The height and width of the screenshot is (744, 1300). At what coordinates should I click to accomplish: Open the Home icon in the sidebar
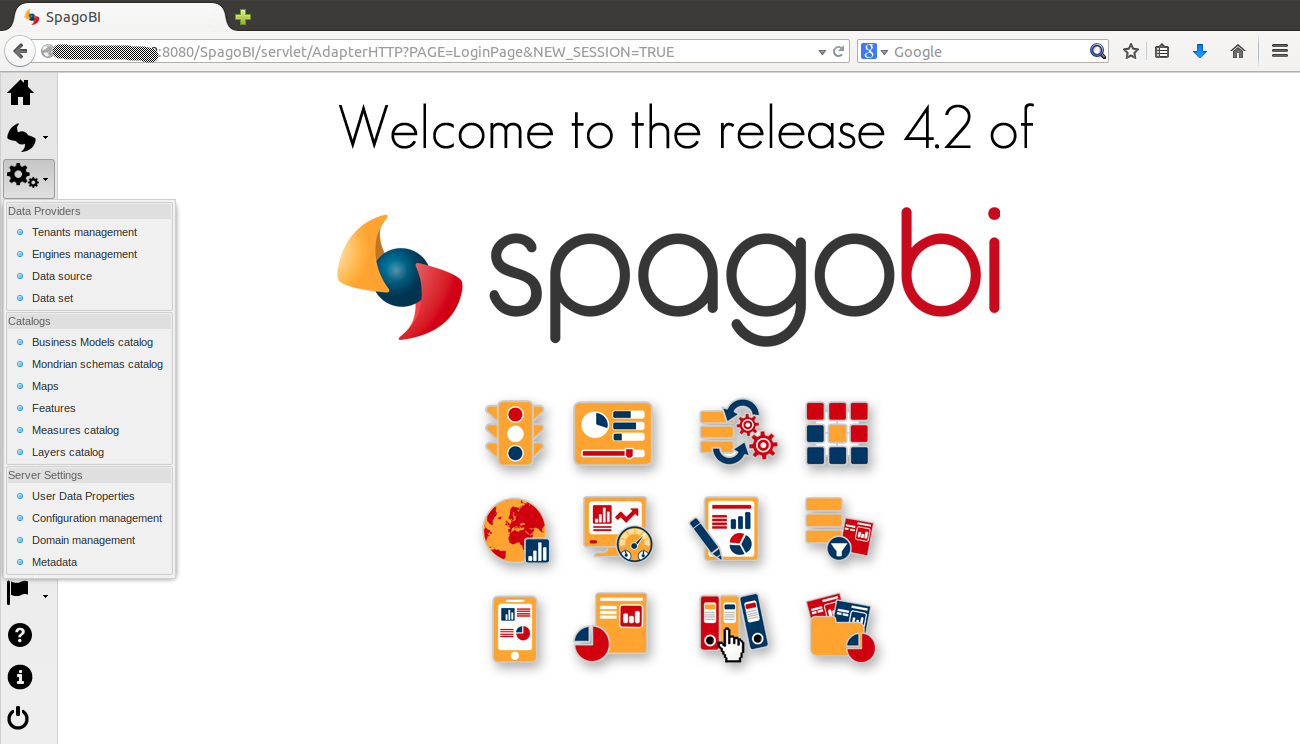21,94
